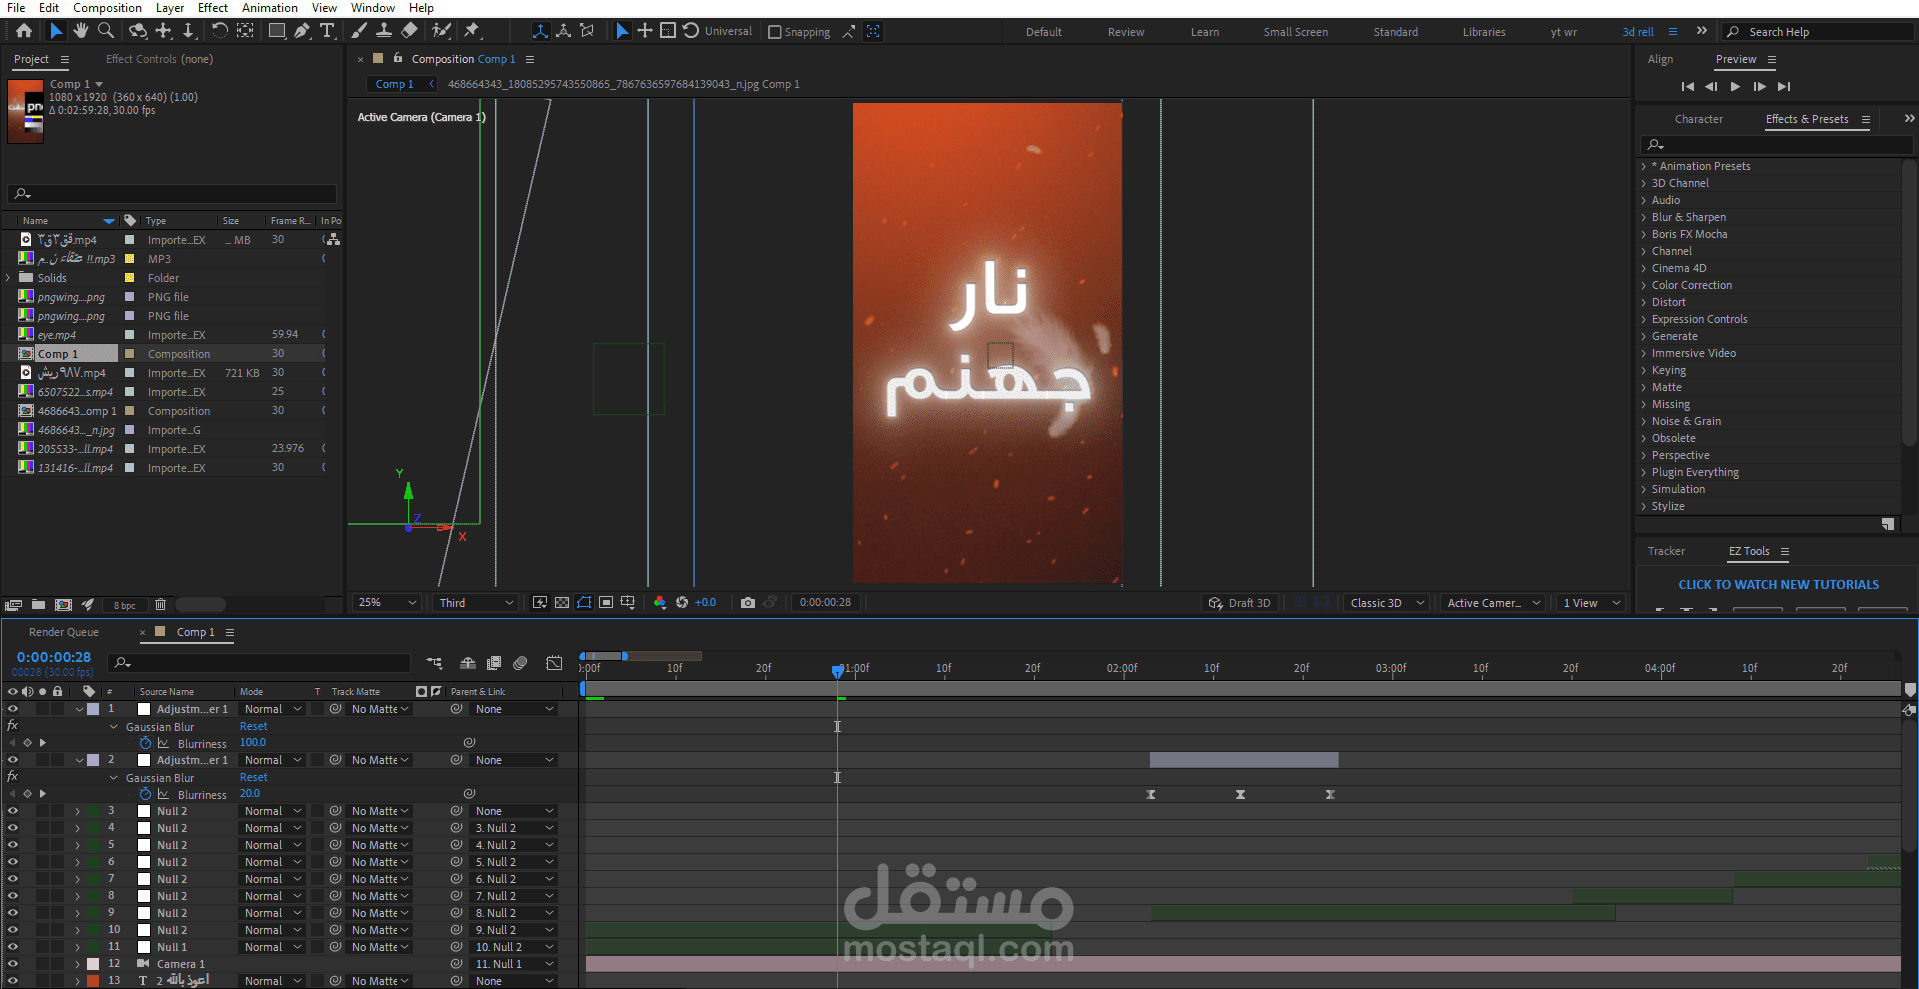
Task: Open the 1 View layout dropdown
Action: tap(1591, 603)
